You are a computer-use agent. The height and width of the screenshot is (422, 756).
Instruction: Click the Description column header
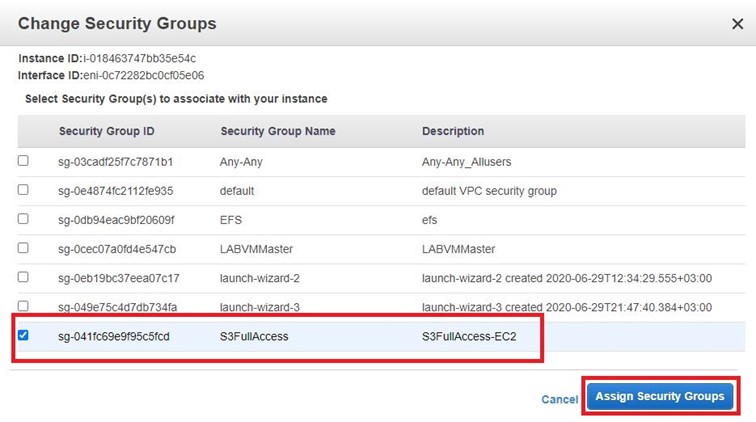coord(453,131)
